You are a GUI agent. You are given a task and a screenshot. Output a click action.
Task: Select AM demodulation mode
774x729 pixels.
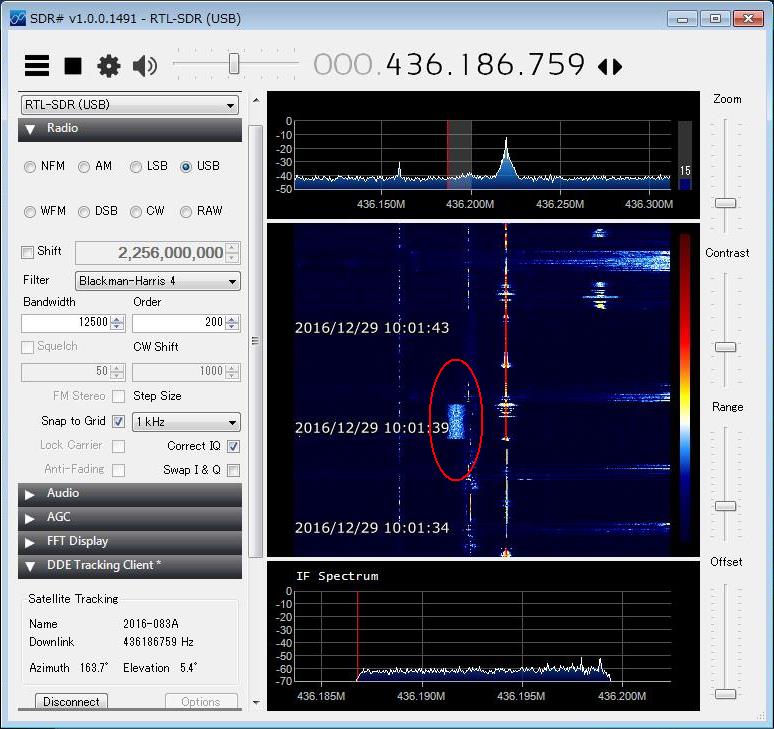tap(84, 167)
